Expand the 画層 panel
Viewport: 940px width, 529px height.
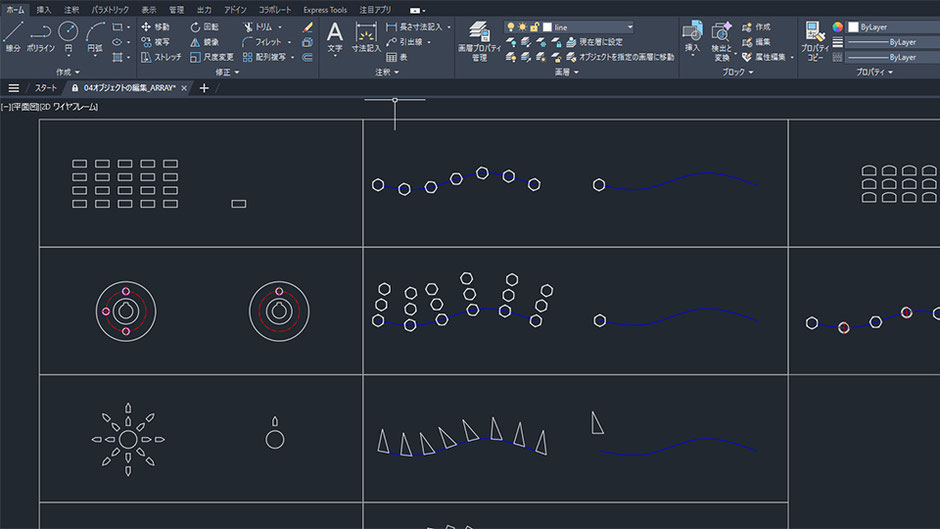tap(567, 72)
